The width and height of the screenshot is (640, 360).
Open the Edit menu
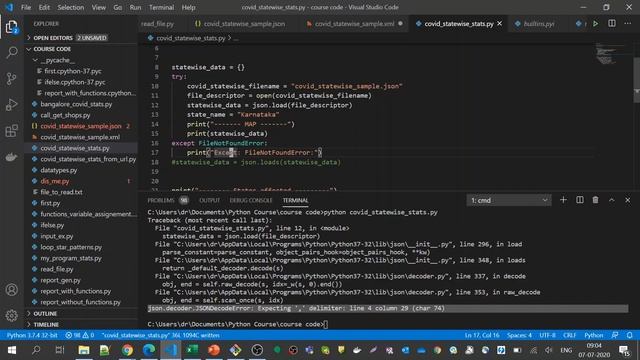click(x=44, y=7)
